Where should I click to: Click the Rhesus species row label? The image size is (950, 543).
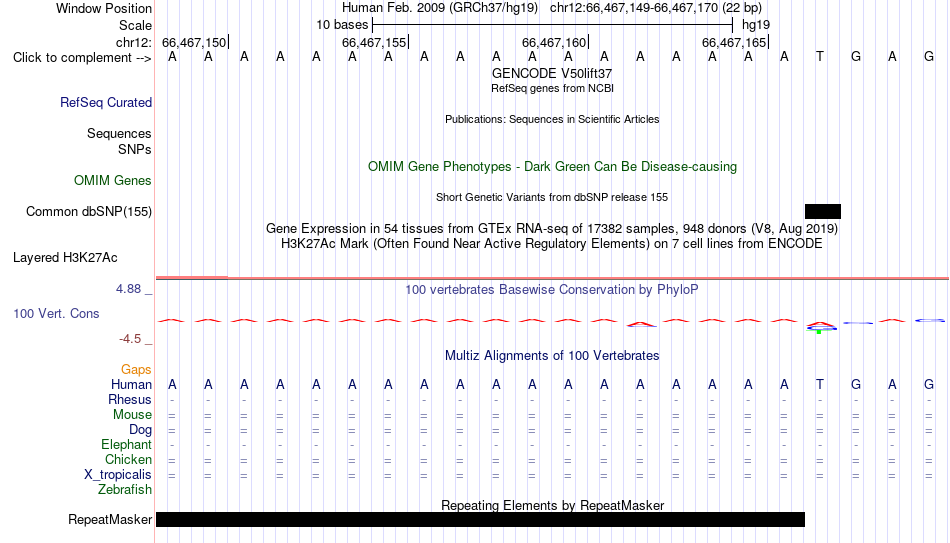coord(130,399)
